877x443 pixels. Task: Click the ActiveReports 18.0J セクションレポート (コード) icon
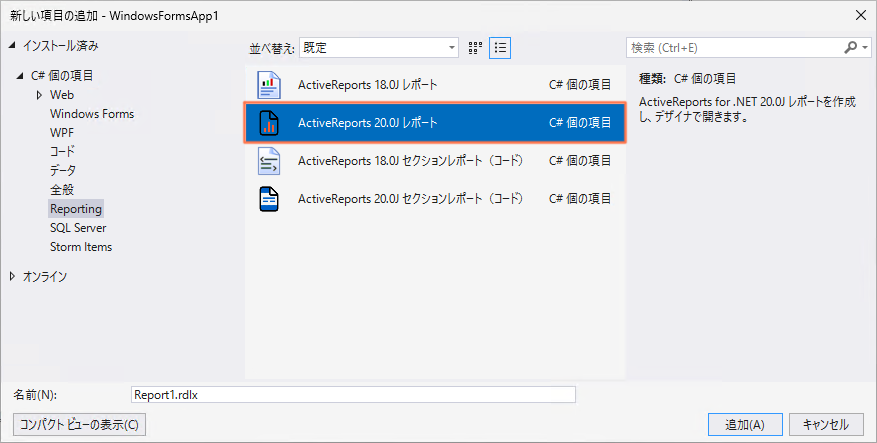click(268, 161)
